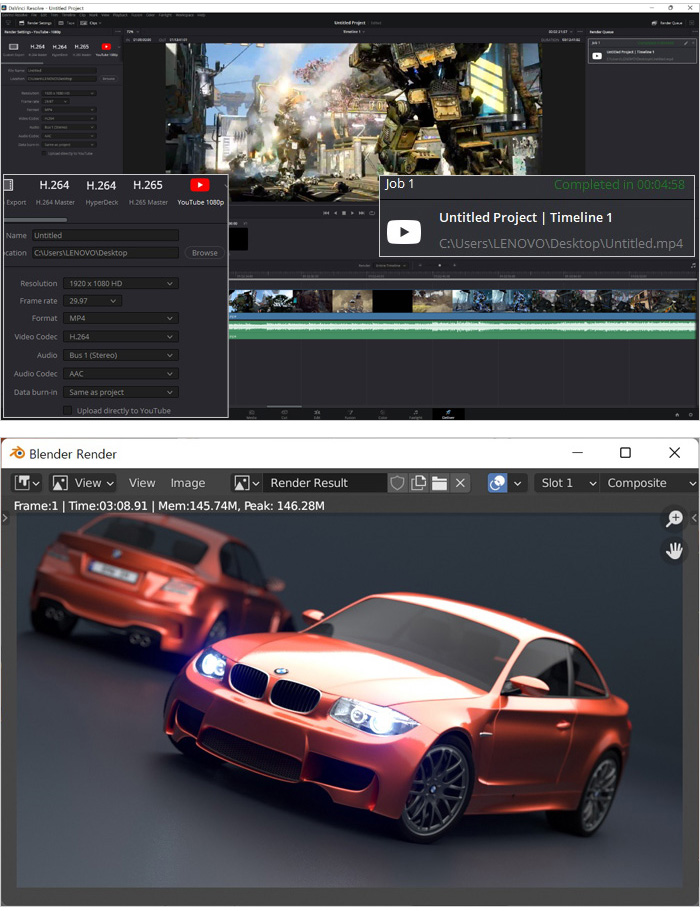Screen dimensions: 700x911
Task: Open enlarged Frame rate 29.97 dropdown
Action: (93, 301)
